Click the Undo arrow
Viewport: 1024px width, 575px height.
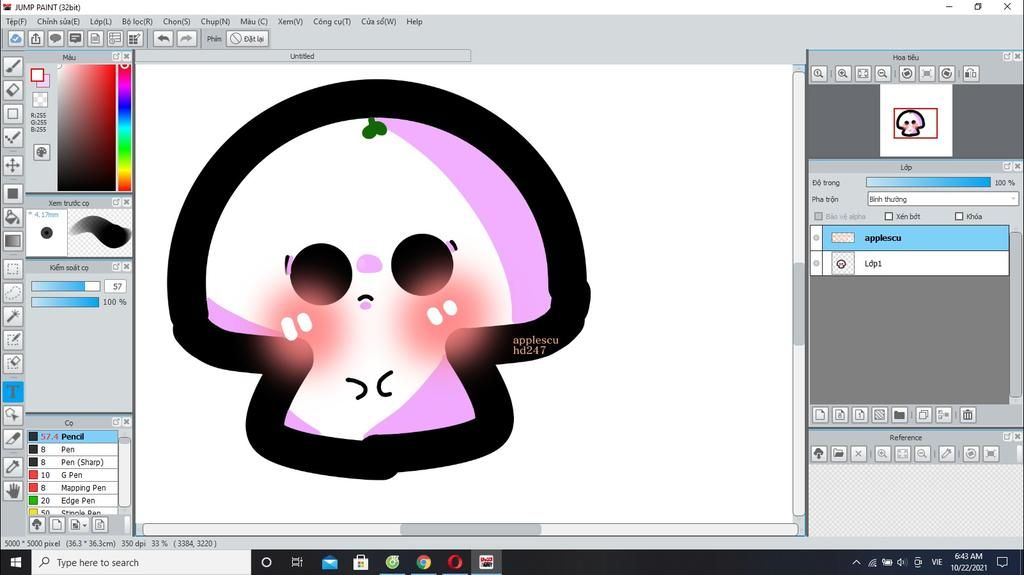click(163, 39)
